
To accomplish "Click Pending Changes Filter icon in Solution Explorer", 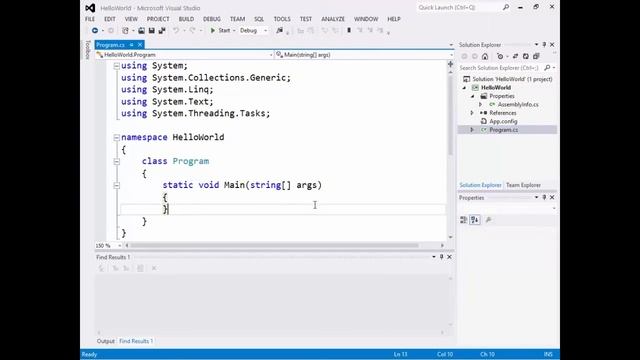I will coord(500,56).
